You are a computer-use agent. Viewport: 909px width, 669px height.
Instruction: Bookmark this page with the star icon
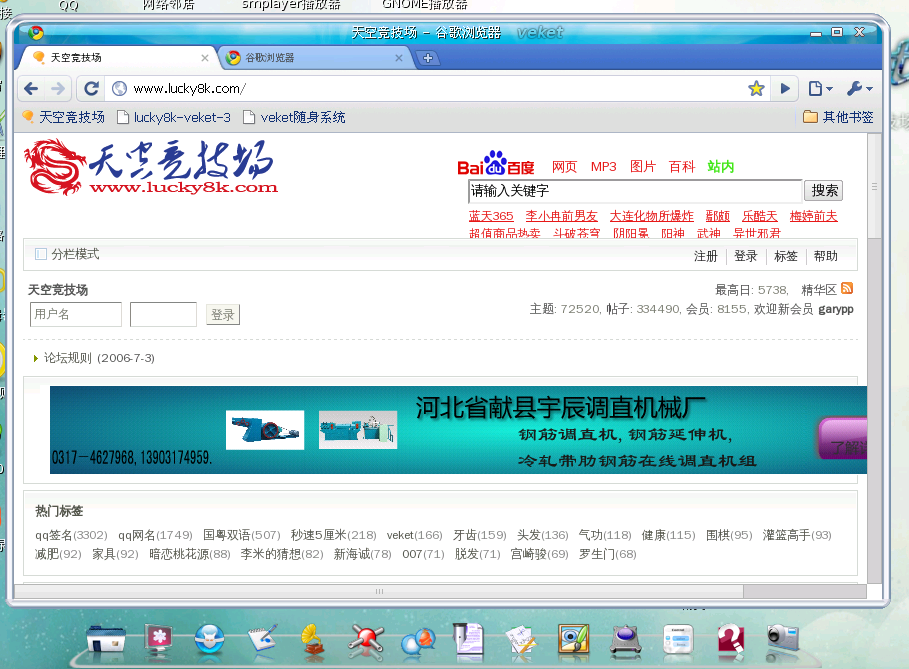[x=756, y=89]
